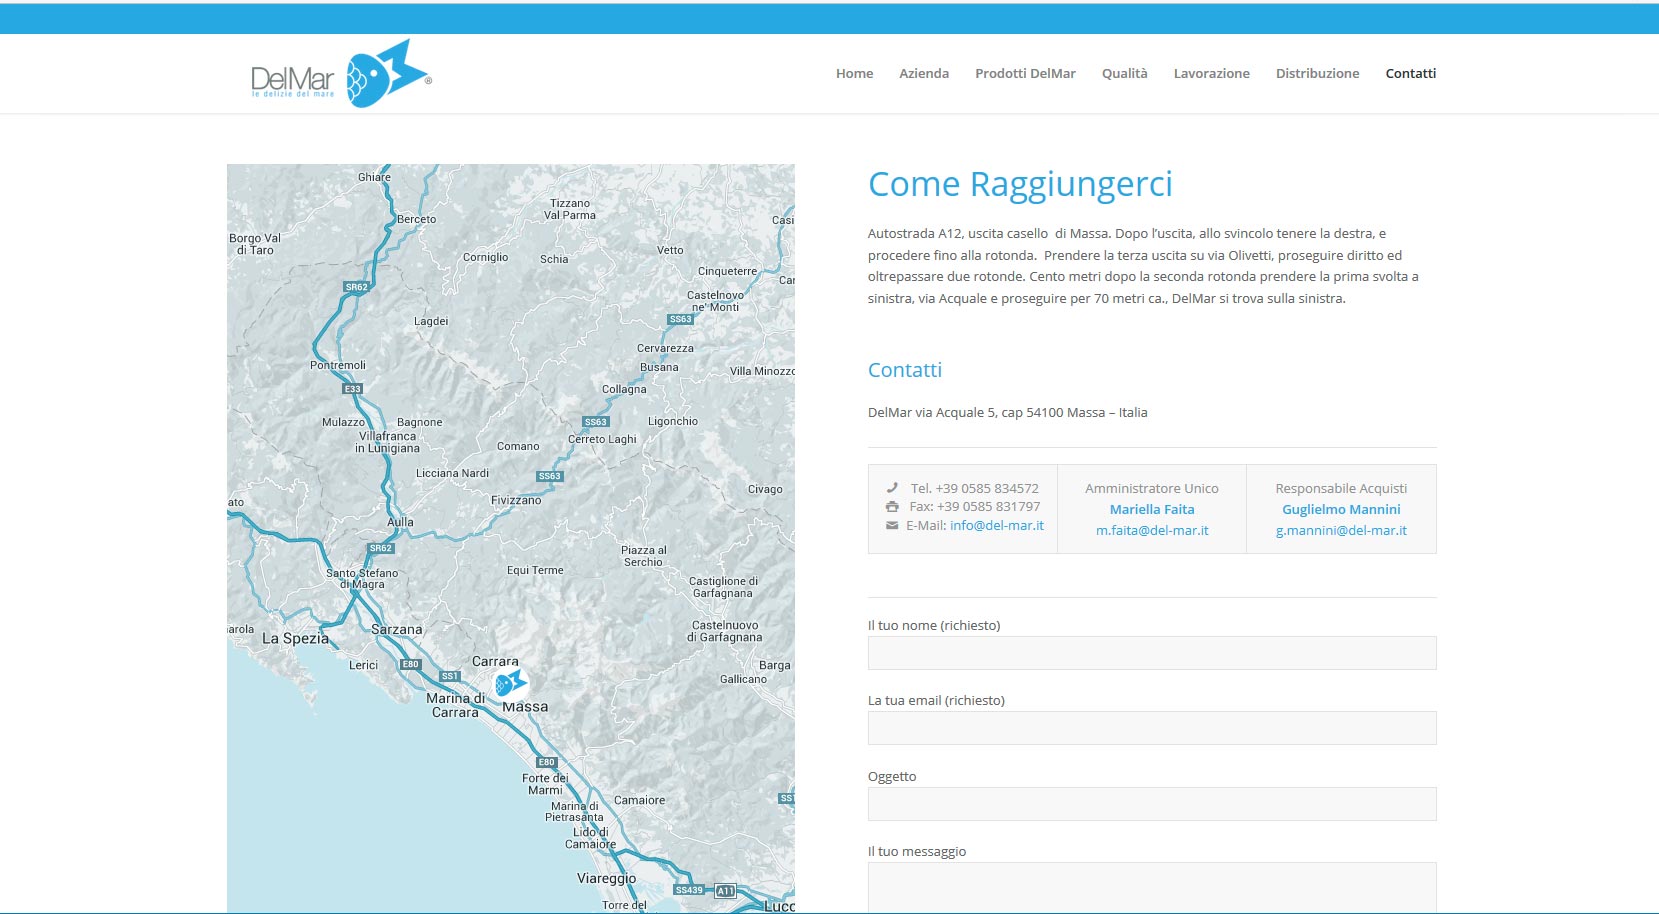Viewport: 1659px width, 914px height.
Task: Click the Cerreto Laghi map label
Action: [x=602, y=439]
